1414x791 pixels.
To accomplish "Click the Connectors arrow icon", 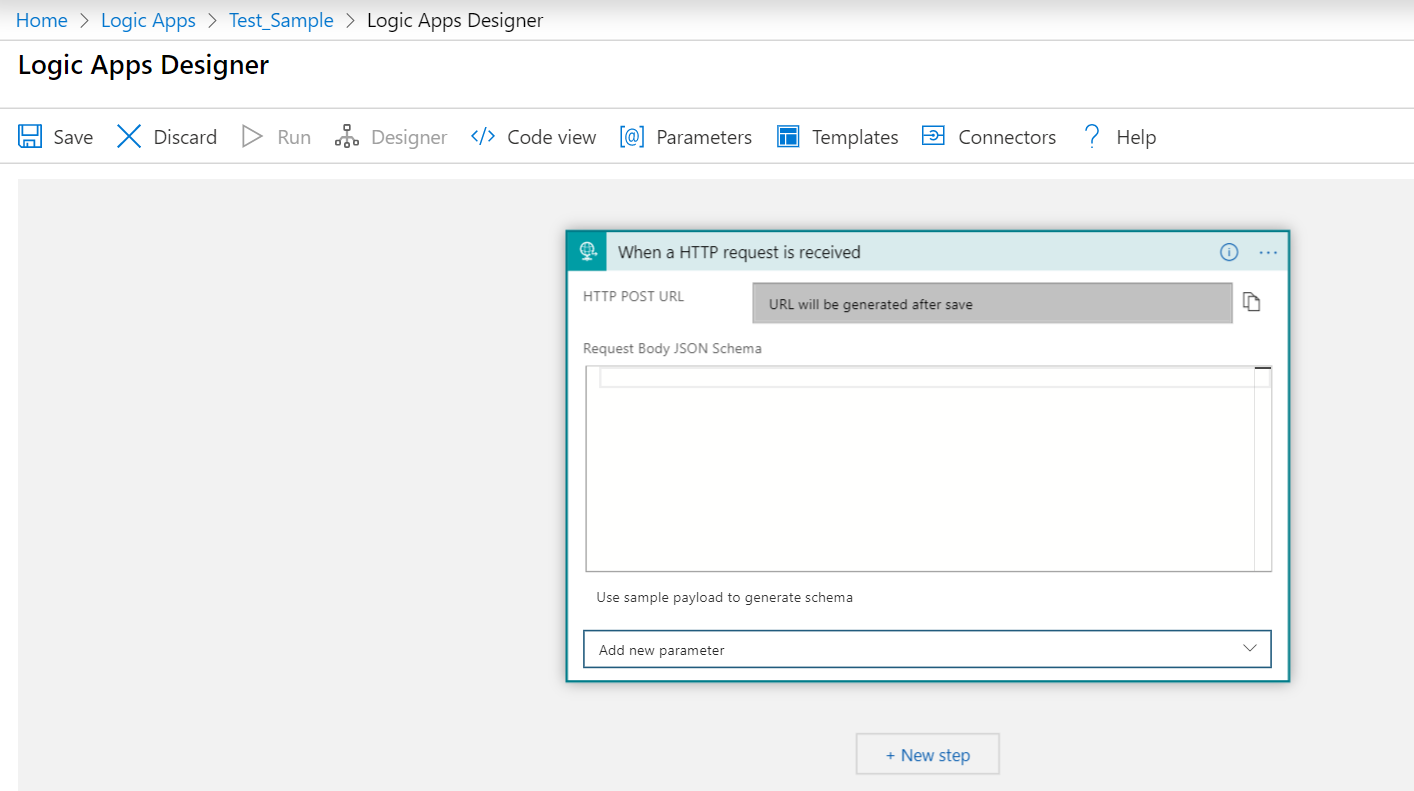I will (x=933, y=137).
